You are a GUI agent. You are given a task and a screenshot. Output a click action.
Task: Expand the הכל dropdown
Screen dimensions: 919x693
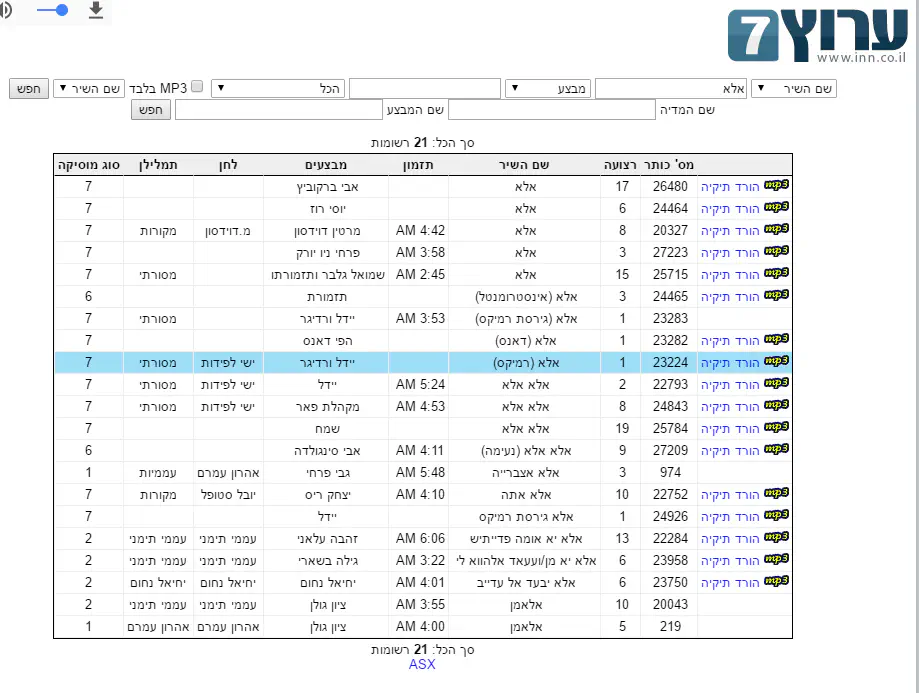coord(278,89)
